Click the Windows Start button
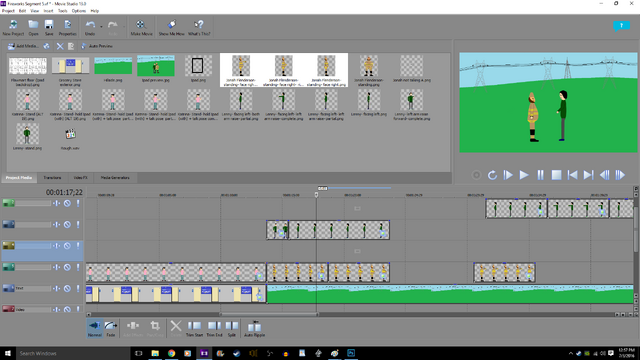The width and height of the screenshot is (640, 360). pos(7,353)
